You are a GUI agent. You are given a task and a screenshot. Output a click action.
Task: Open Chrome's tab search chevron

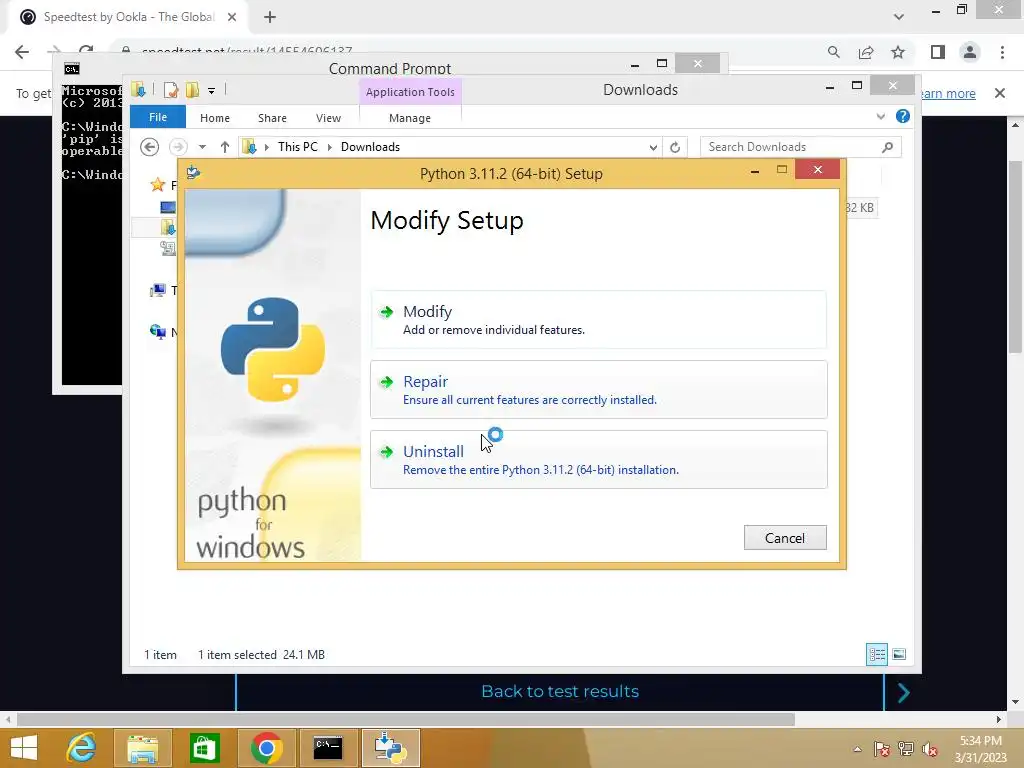[x=899, y=16]
